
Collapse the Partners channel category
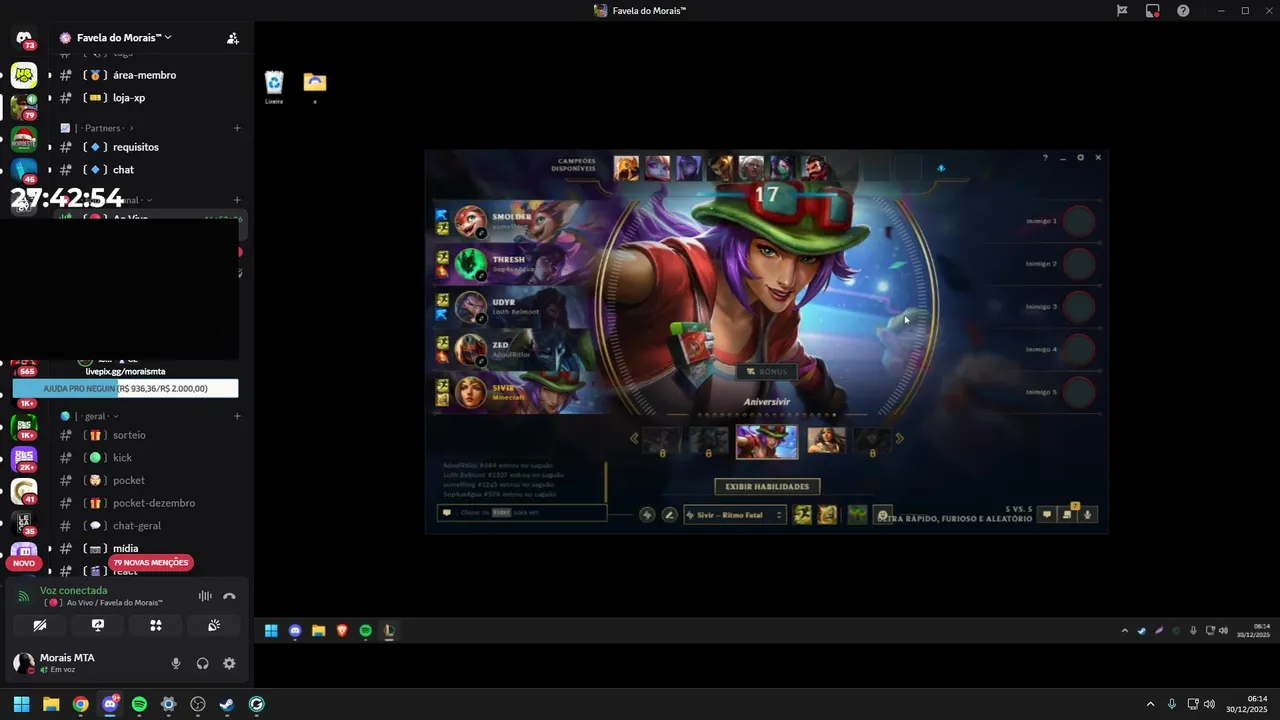pos(97,128)
